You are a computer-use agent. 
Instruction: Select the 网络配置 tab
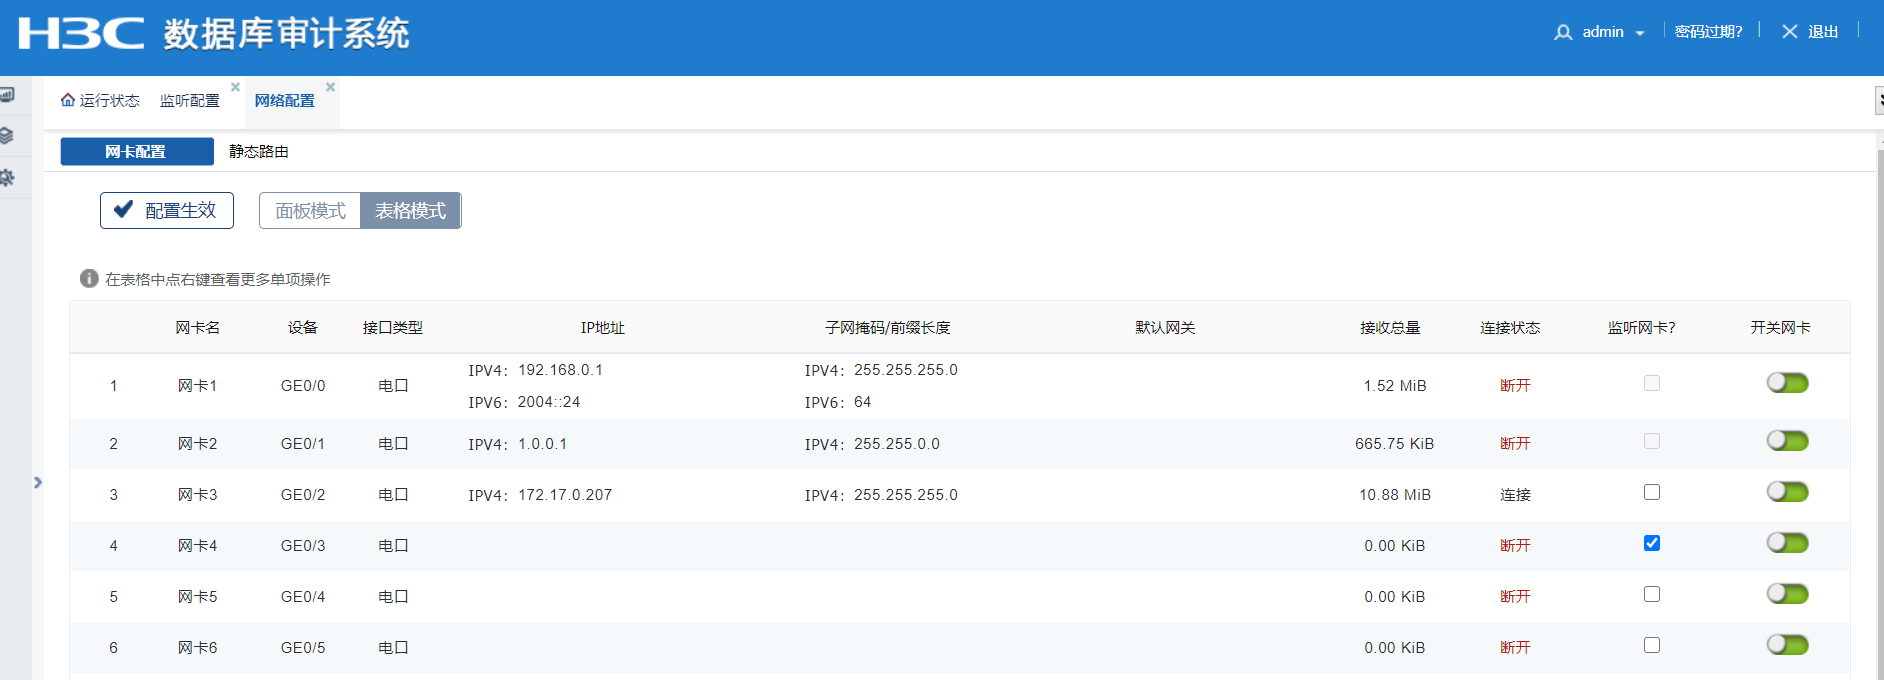click(x=285, y=101)
